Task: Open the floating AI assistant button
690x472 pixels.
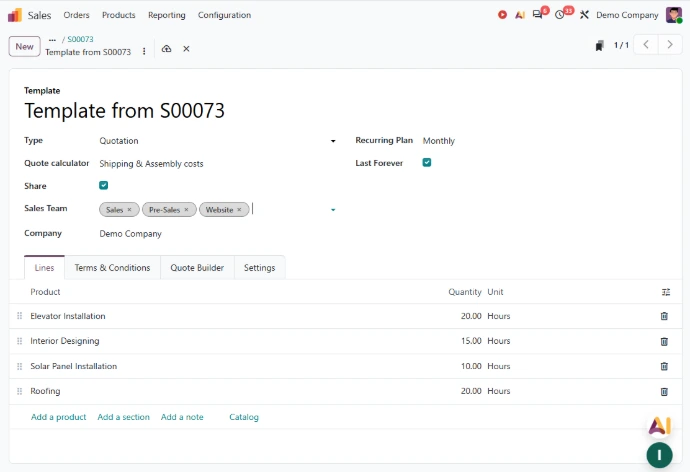Action: (x=659, y=425)
